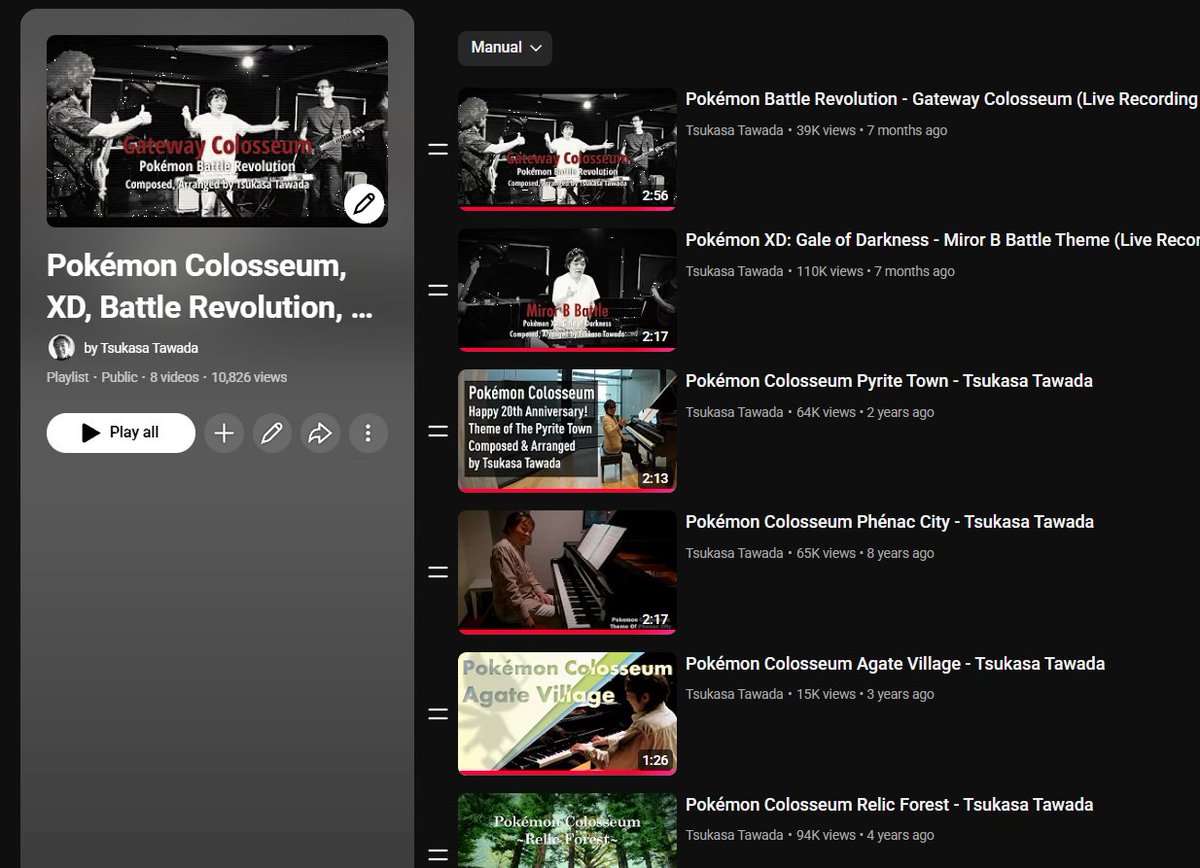Screen dimensions: 1200x868
Task: Click the '8 videos · 10,826 views' text
Action: tap(218, 377)
